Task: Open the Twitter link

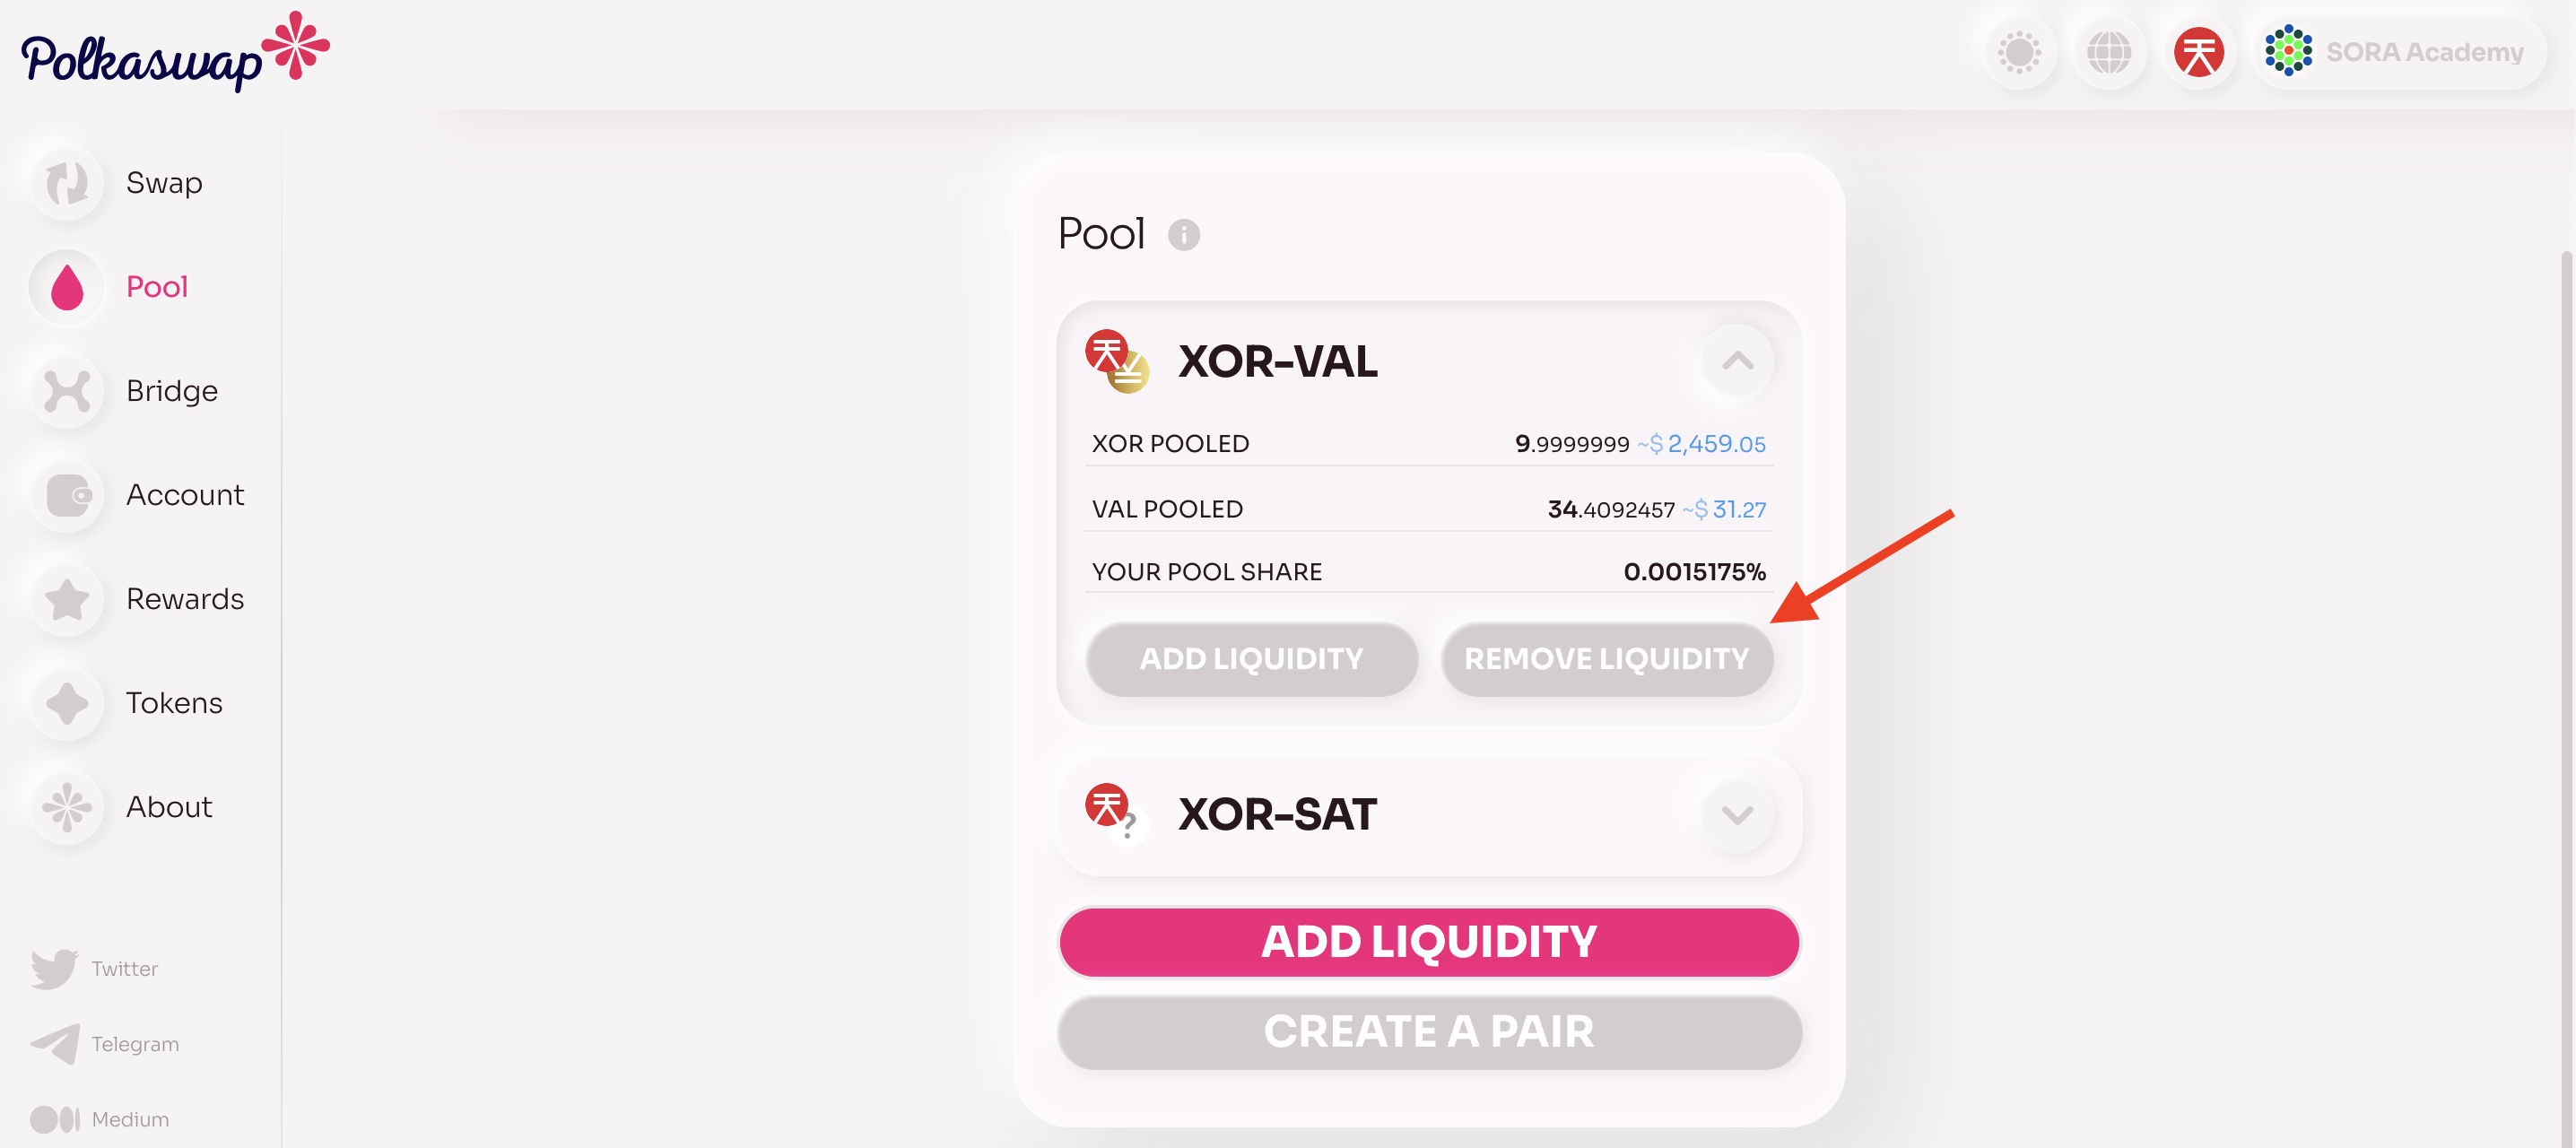Action: 95,968
